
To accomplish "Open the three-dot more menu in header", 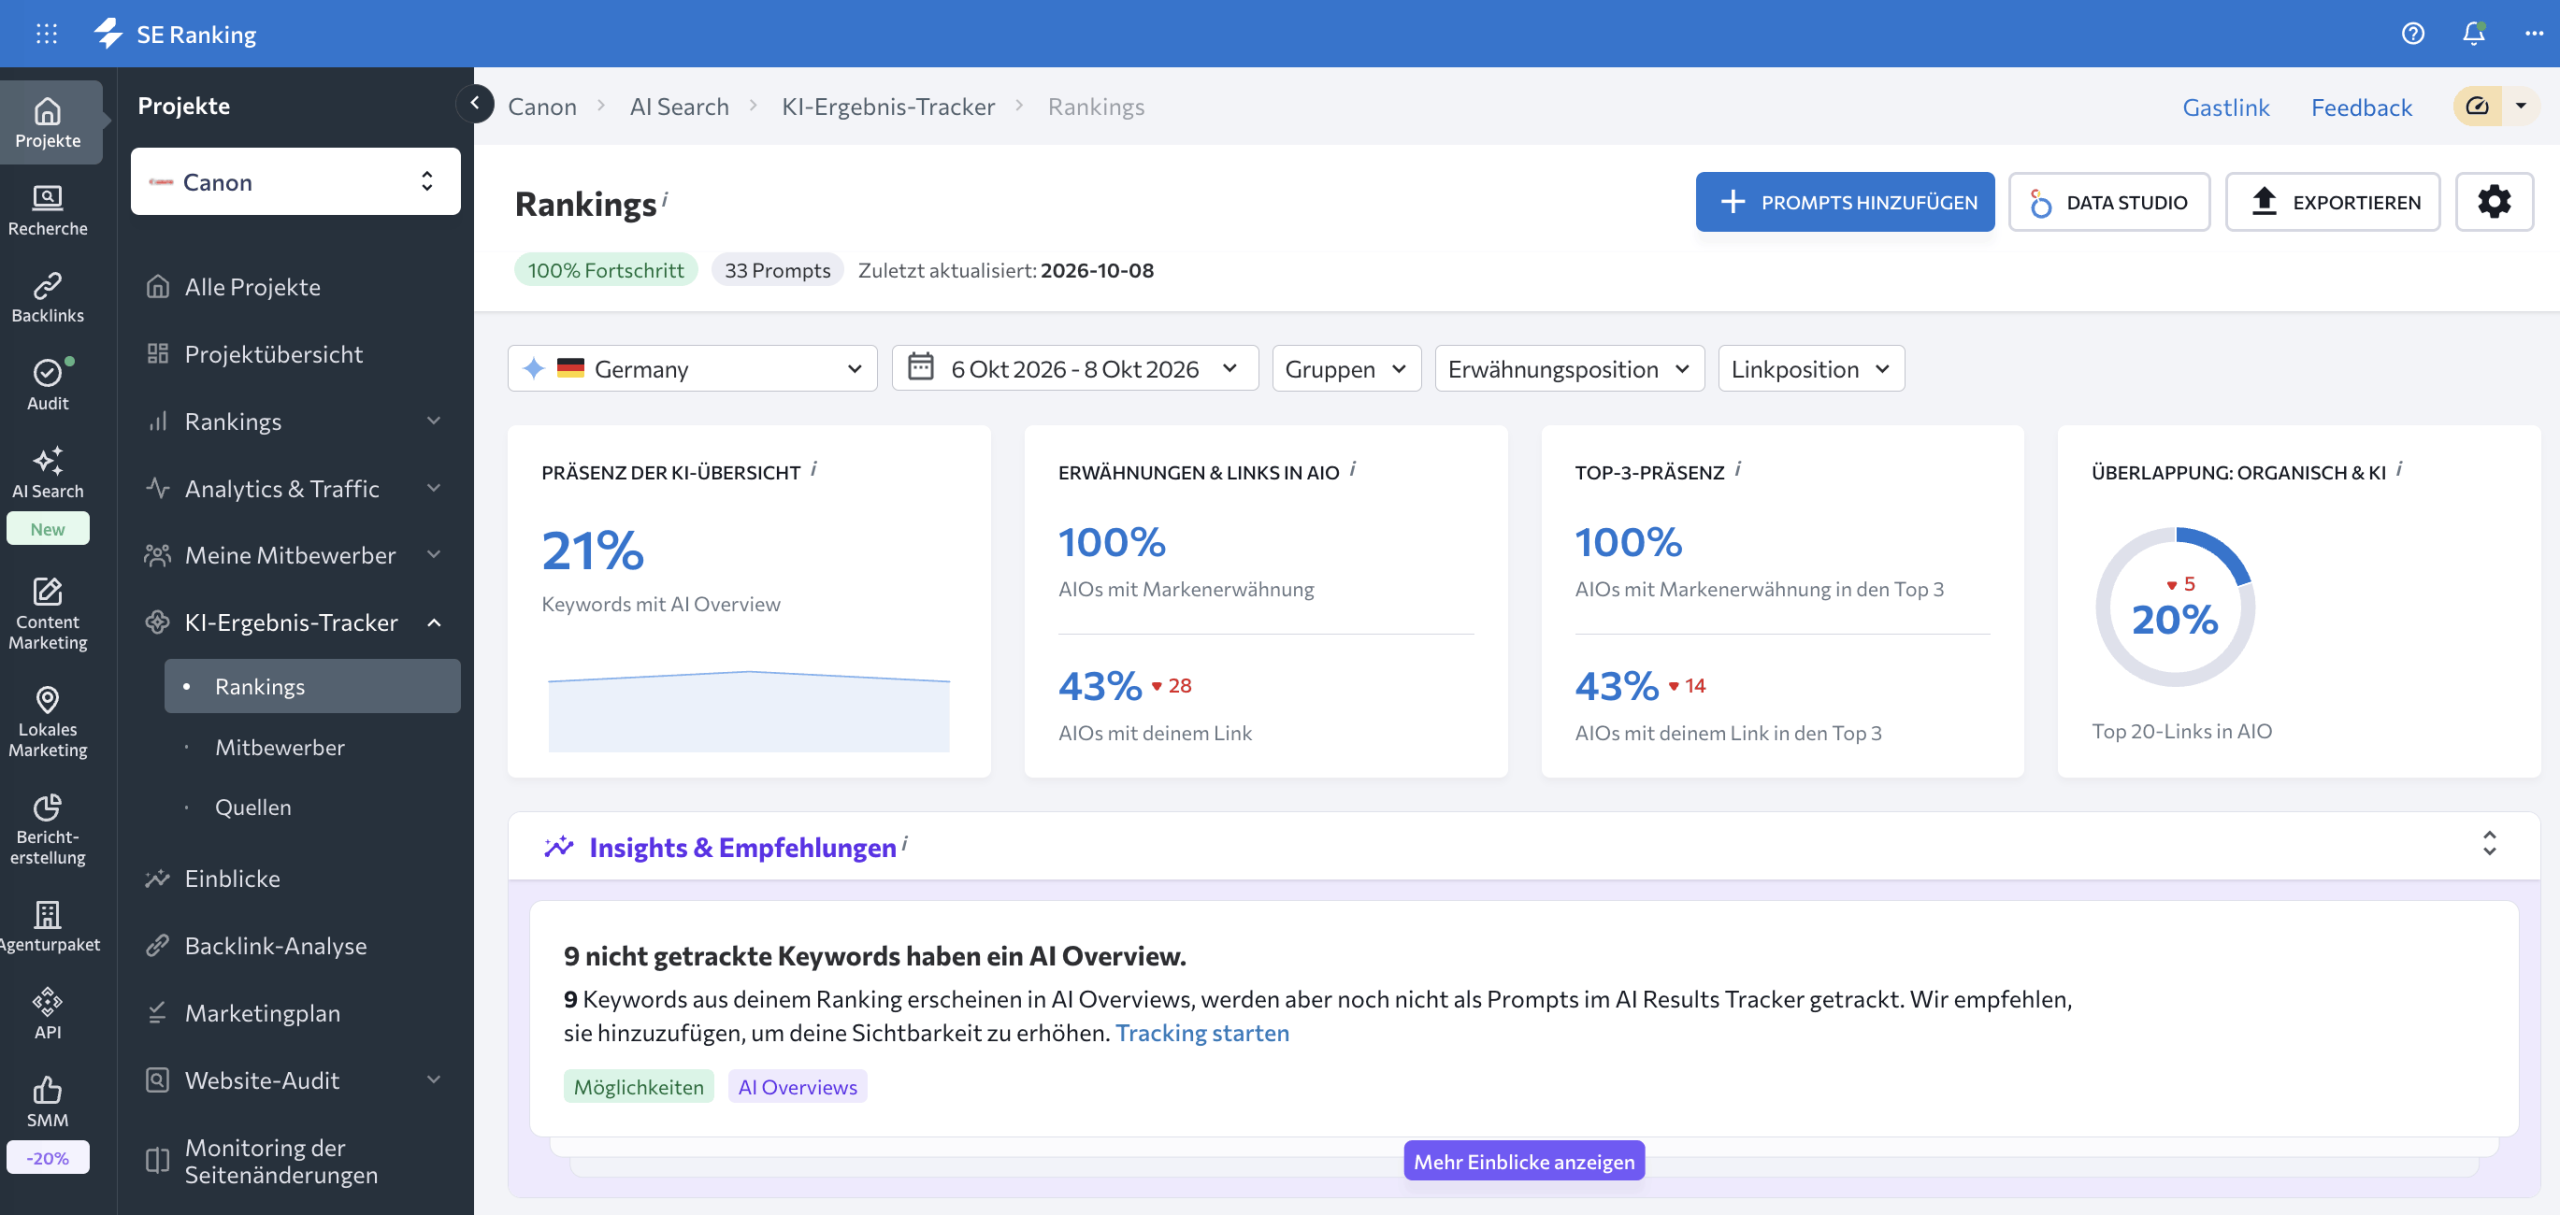I will 2534,34.
